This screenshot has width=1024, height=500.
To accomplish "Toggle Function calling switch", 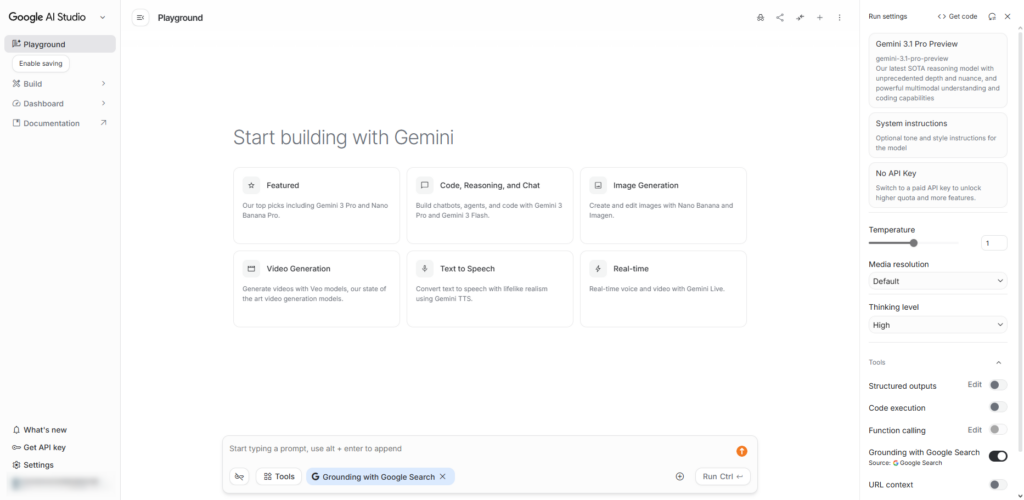I will click(998, 430).
